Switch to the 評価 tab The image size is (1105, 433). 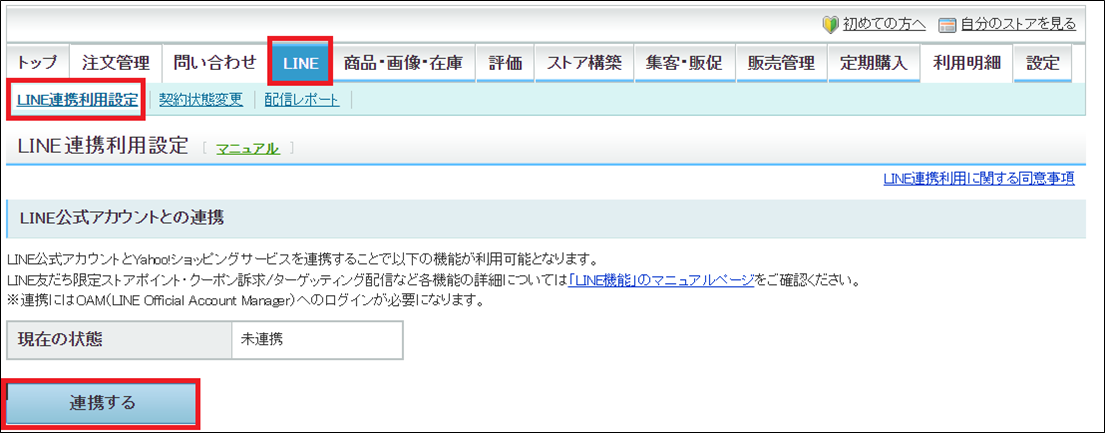click(505, 63)
